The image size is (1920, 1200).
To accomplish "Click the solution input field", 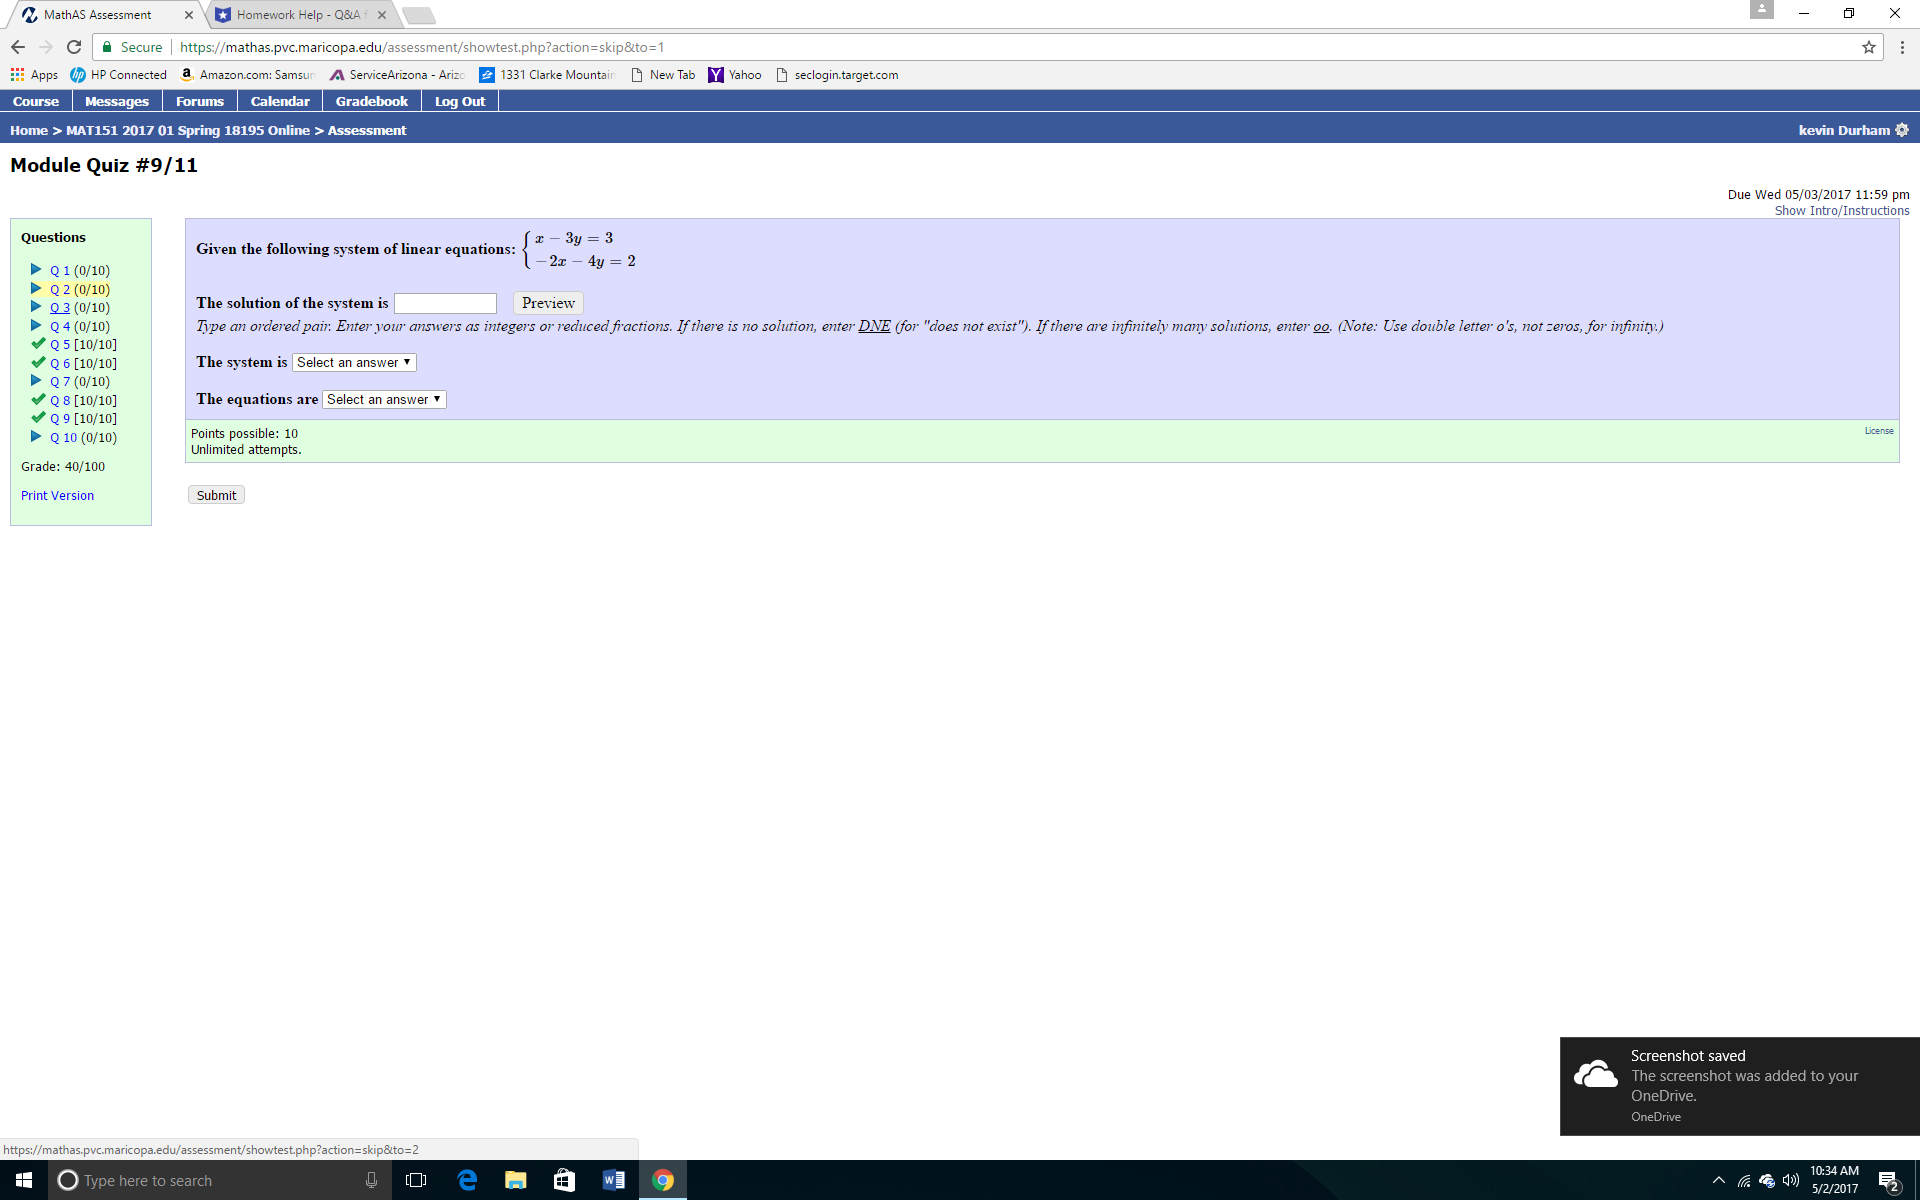I will pos(445,303).
